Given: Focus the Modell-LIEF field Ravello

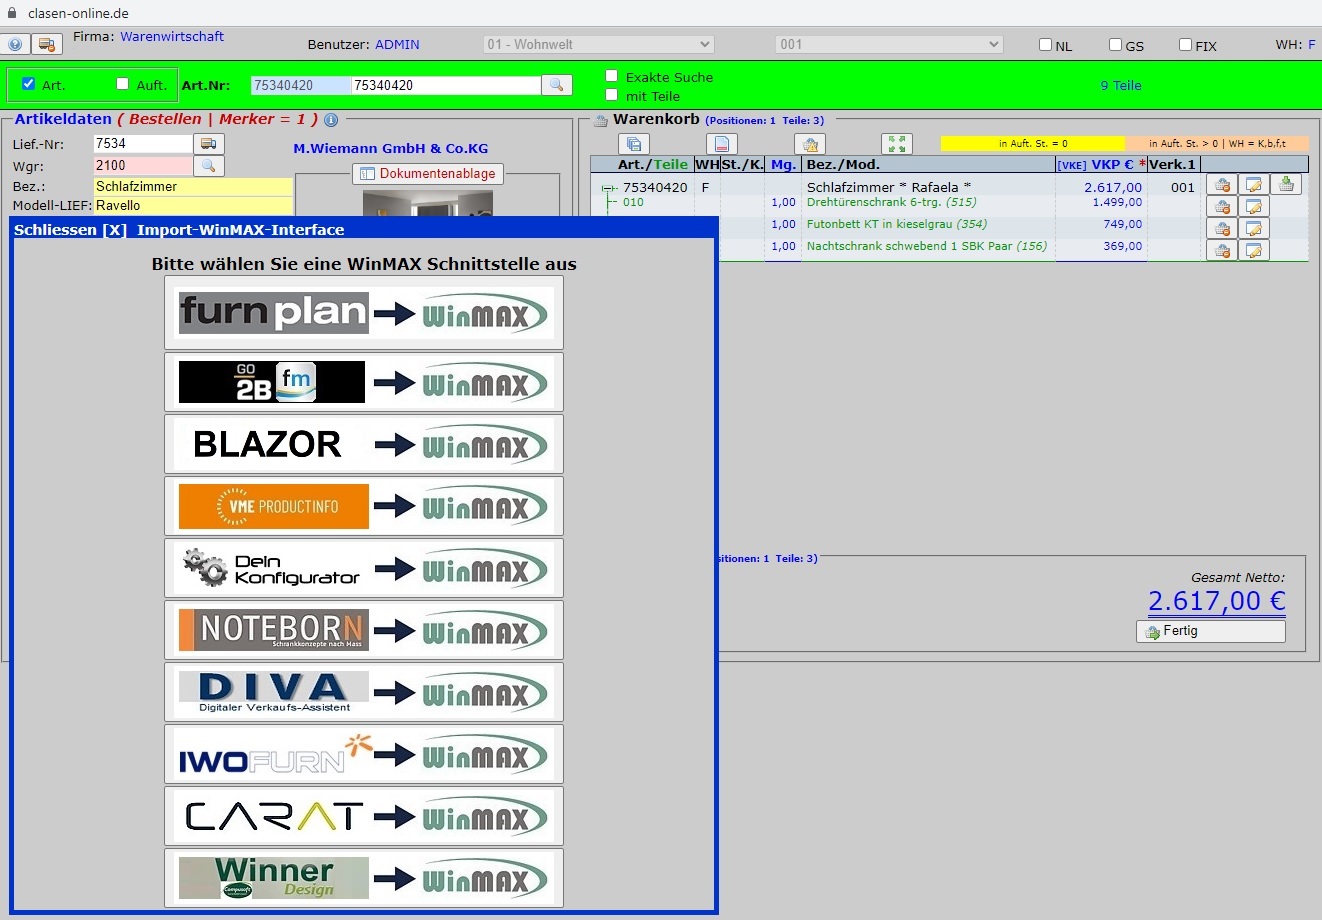Looking at the screenshot, I should coord(193,205).
